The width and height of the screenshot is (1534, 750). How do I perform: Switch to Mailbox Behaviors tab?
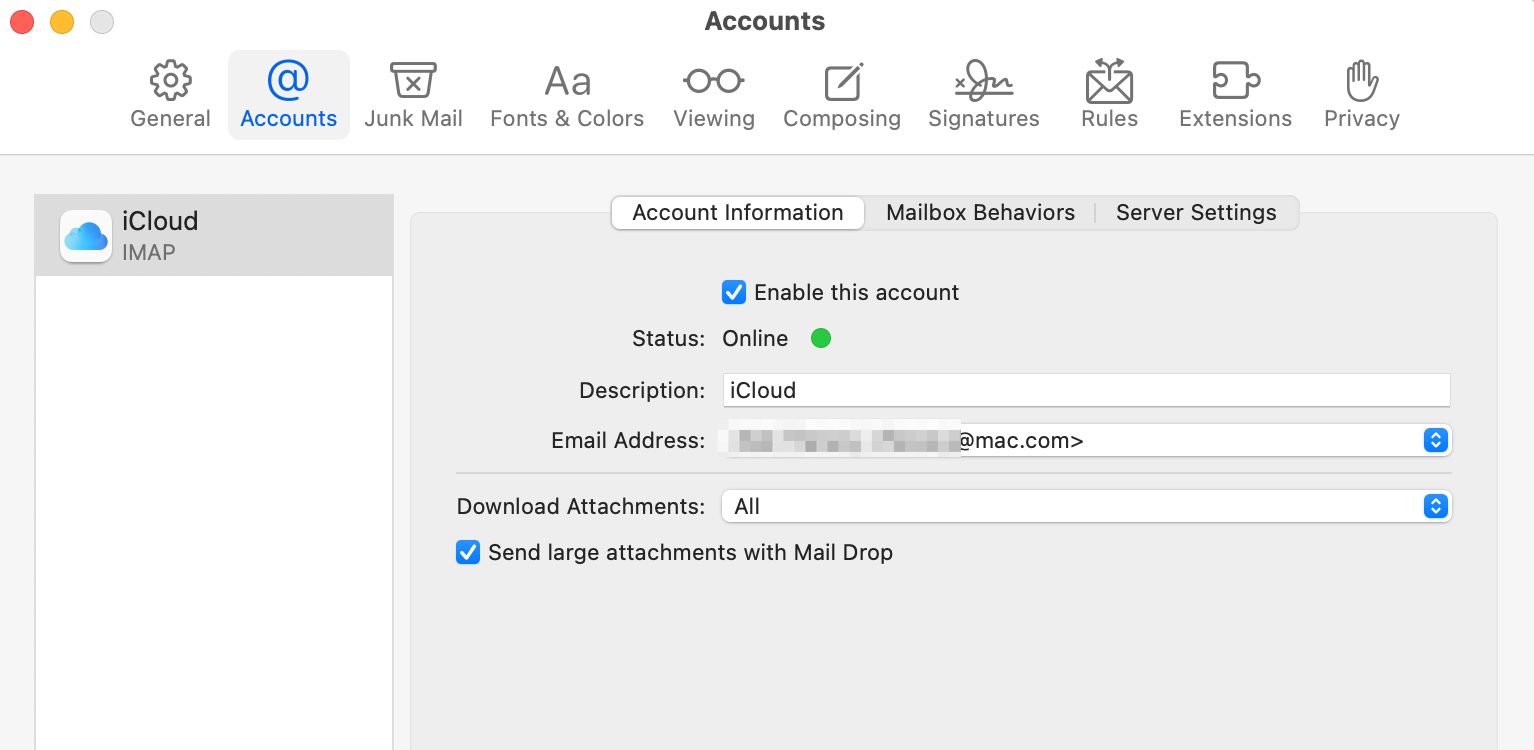[x=980, y=213]
